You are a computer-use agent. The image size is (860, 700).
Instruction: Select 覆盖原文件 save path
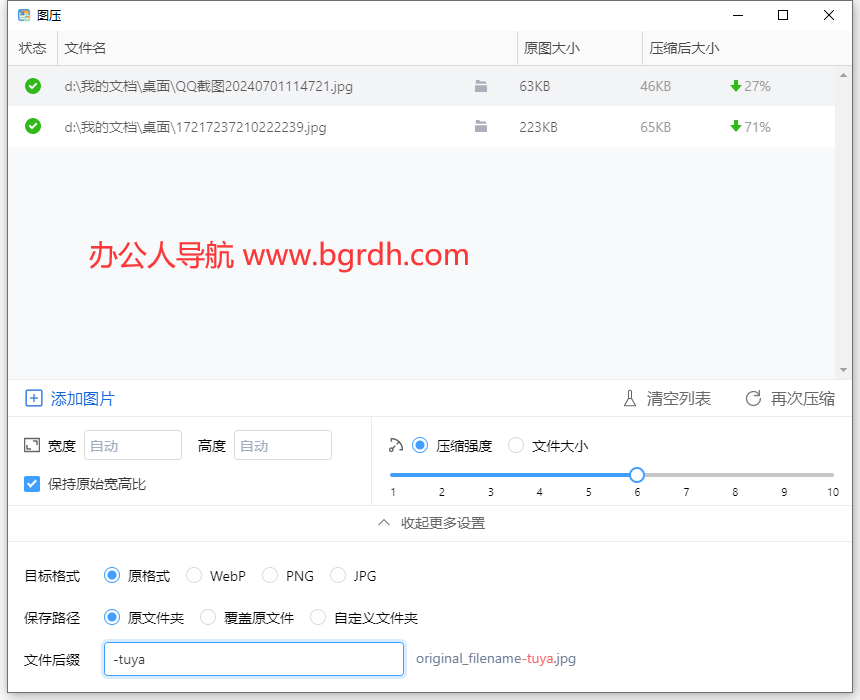tap(208, 617)
